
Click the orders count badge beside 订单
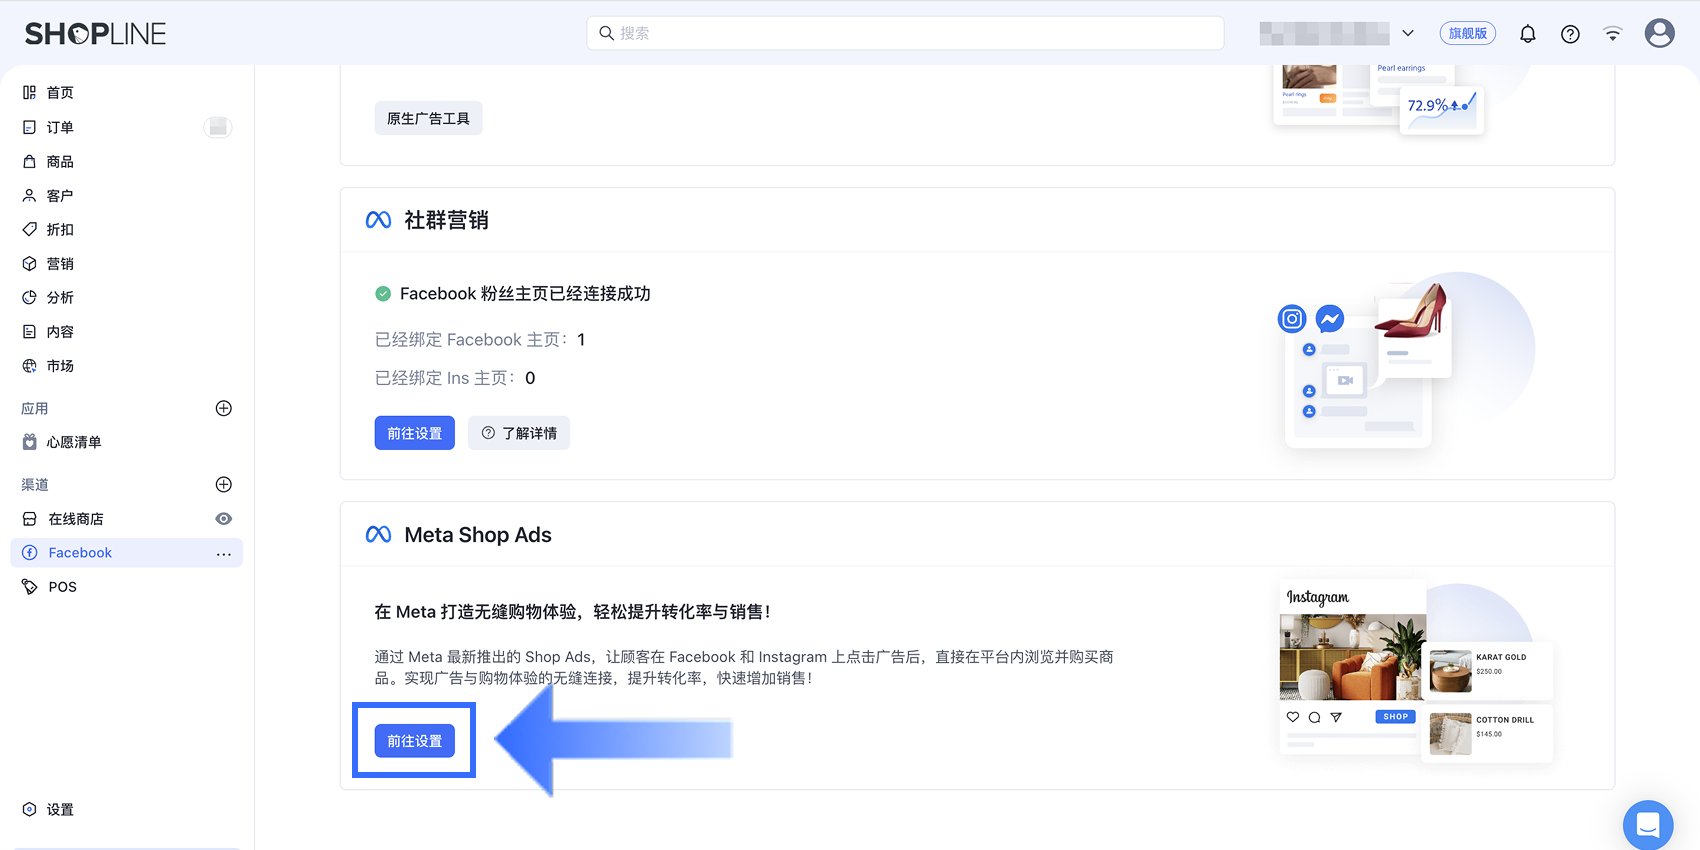click(218, 127)
